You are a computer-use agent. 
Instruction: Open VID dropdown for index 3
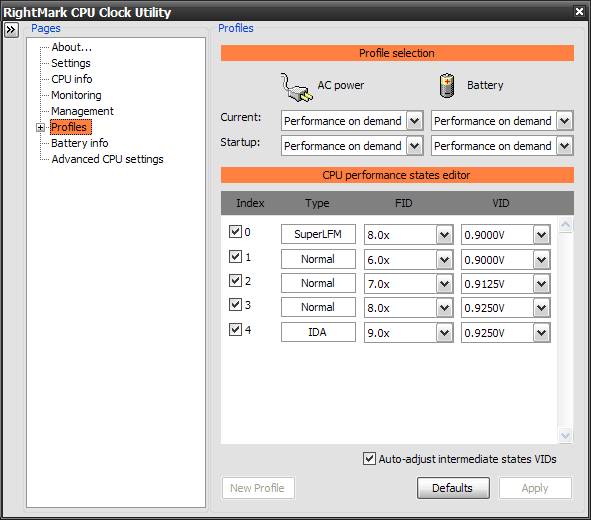[x=542, y=308]
